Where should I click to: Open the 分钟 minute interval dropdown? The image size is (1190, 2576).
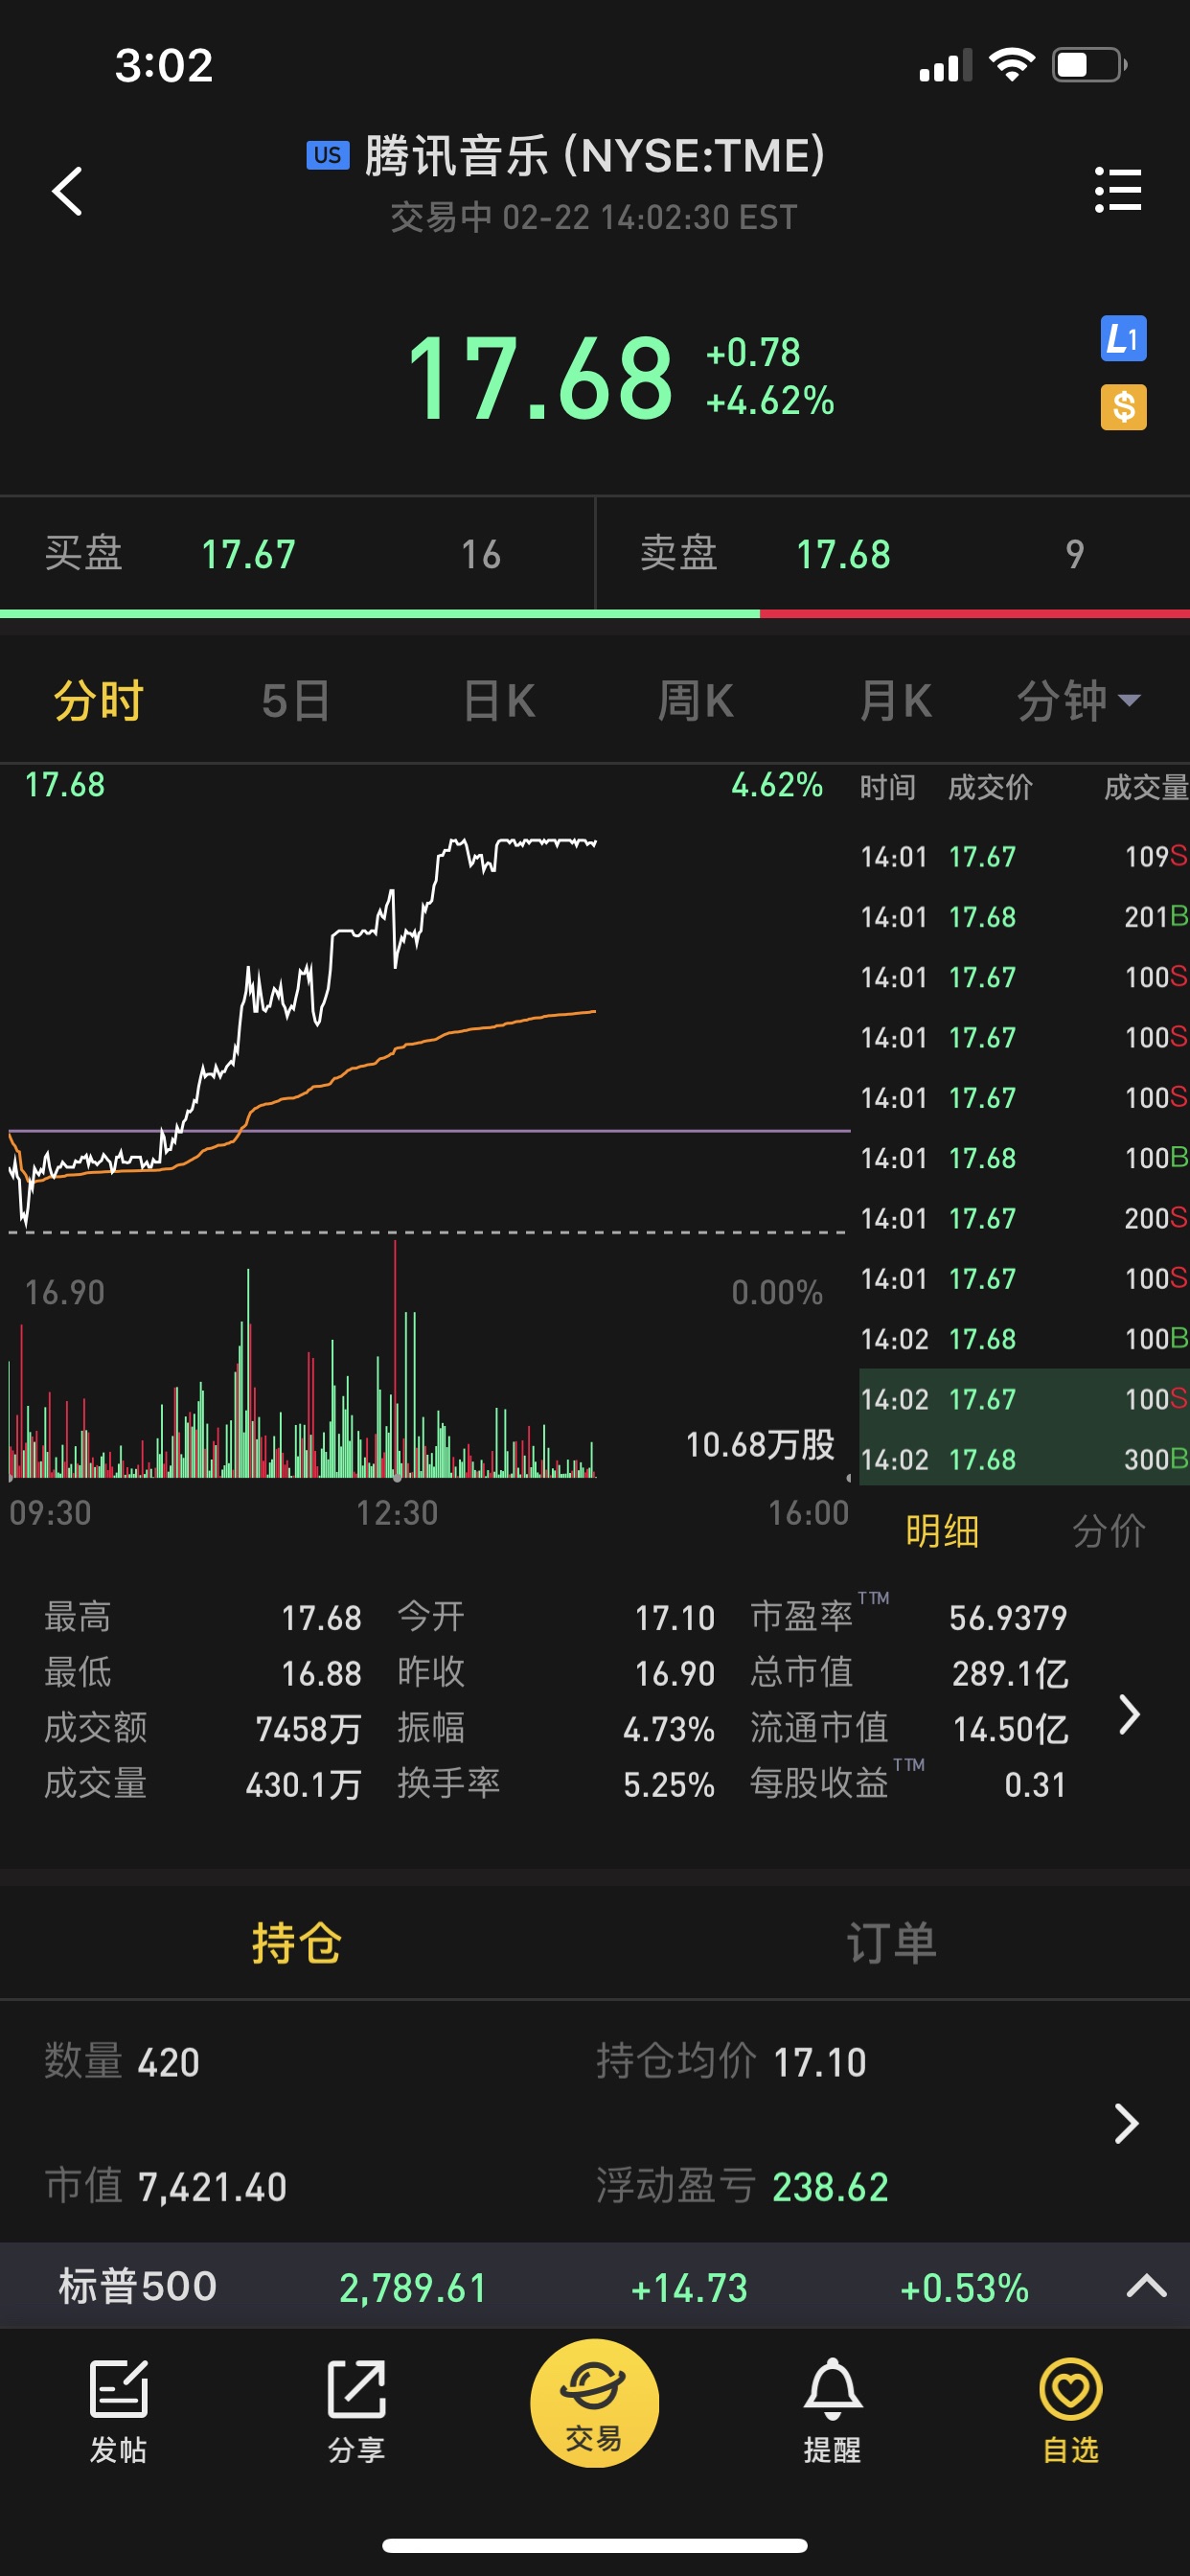point(1078,700)
